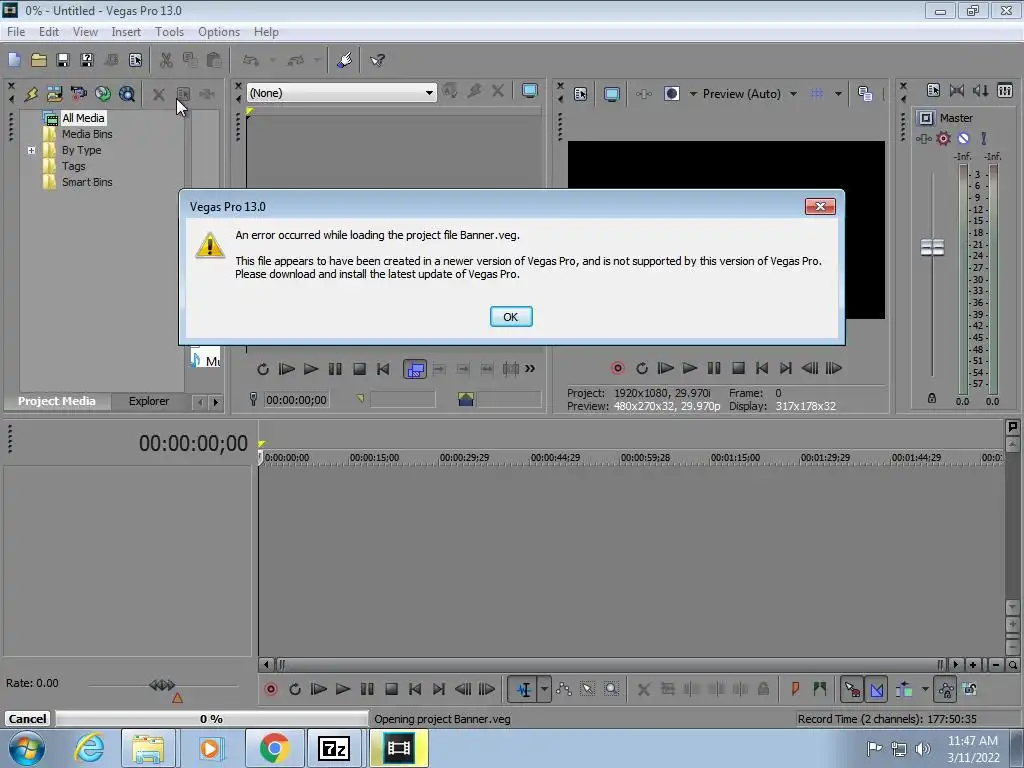This screenshot has height=768, width=1024.
Task: Open the Insert menu
Action: coord(125,32)
